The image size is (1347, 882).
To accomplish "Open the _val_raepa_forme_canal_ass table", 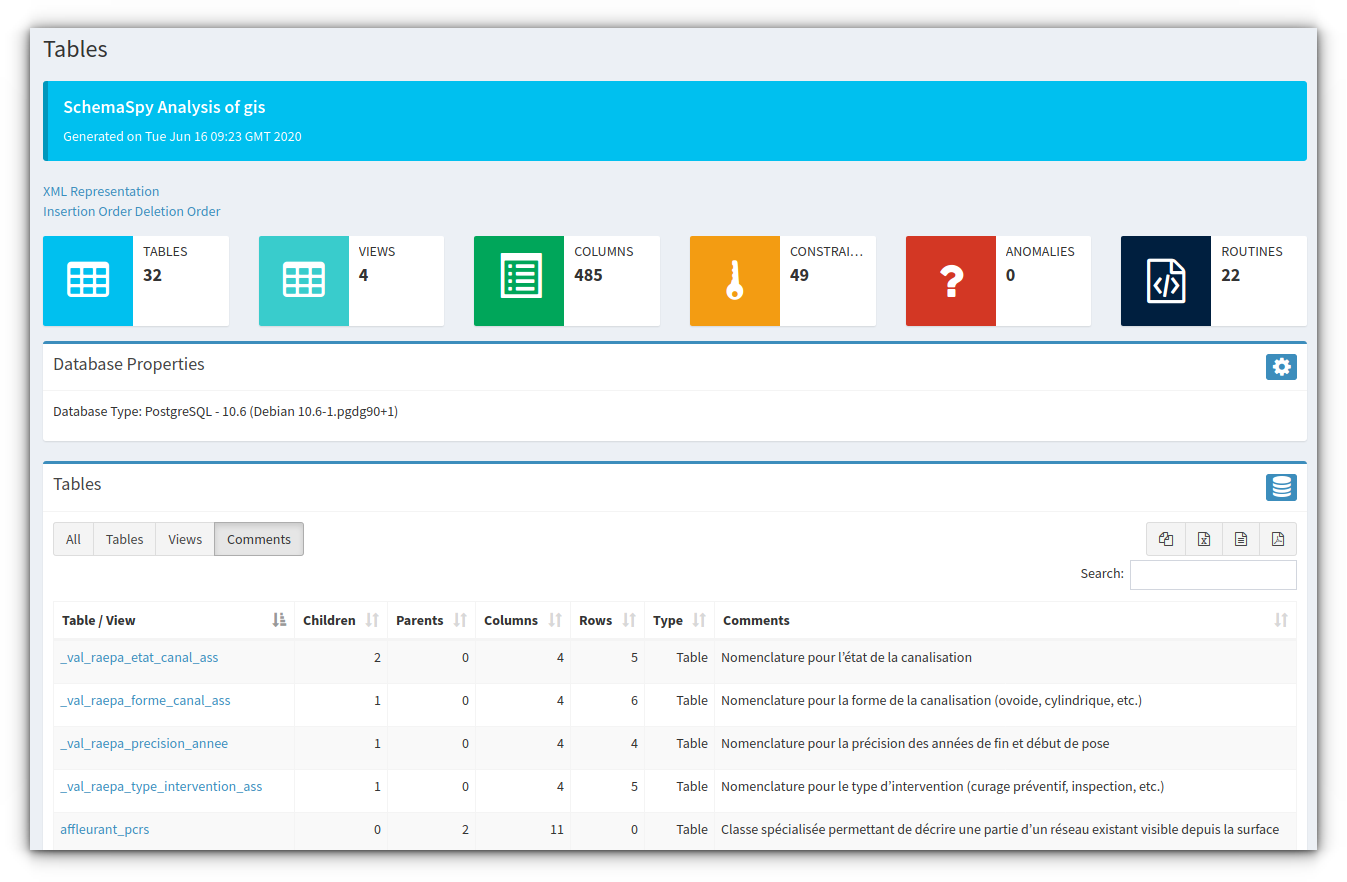I will 145,700.
